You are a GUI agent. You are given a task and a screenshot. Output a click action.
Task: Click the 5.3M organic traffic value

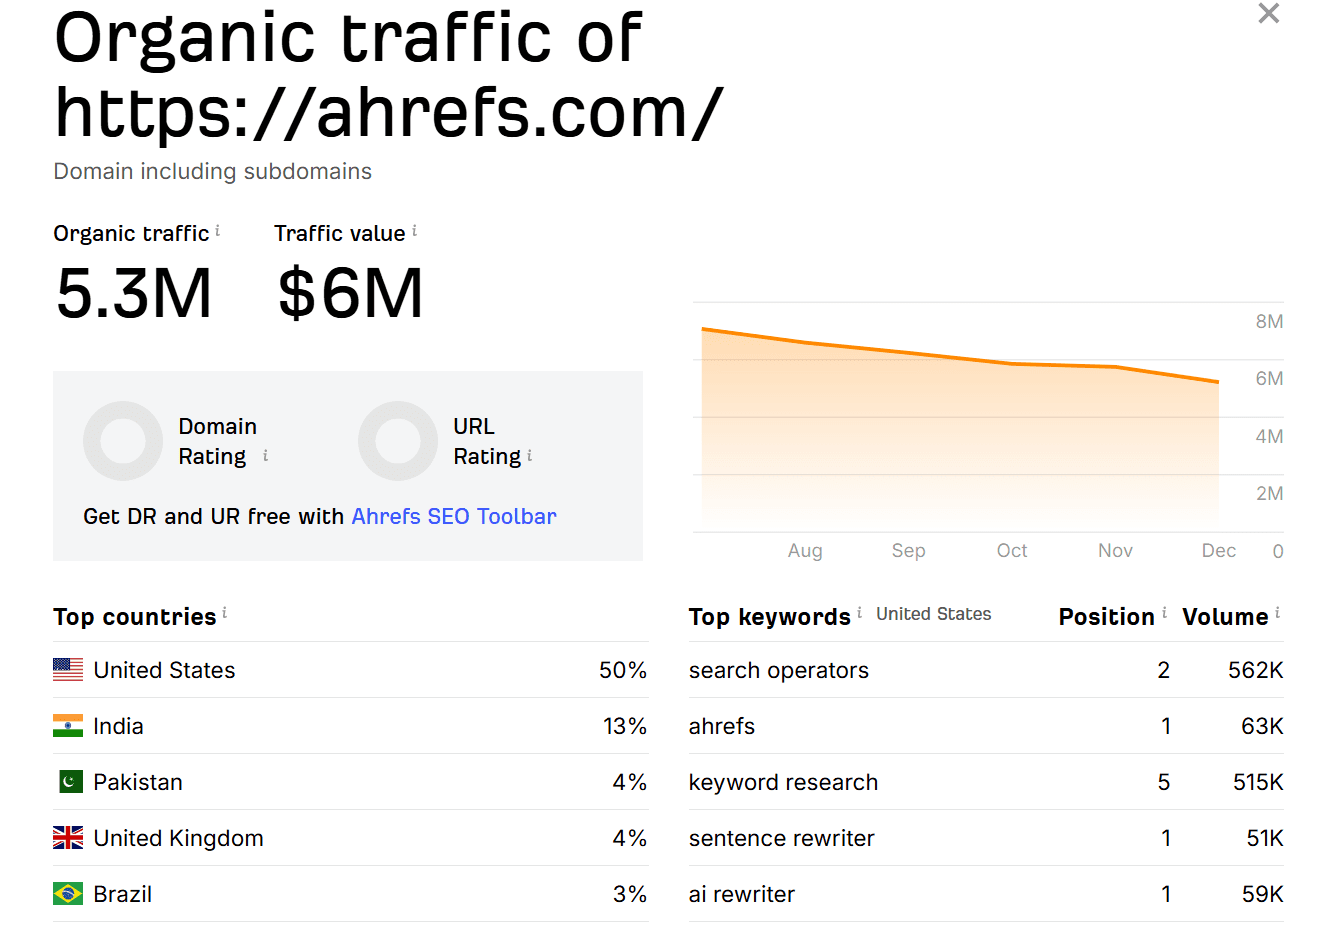(x=134, y=293)
